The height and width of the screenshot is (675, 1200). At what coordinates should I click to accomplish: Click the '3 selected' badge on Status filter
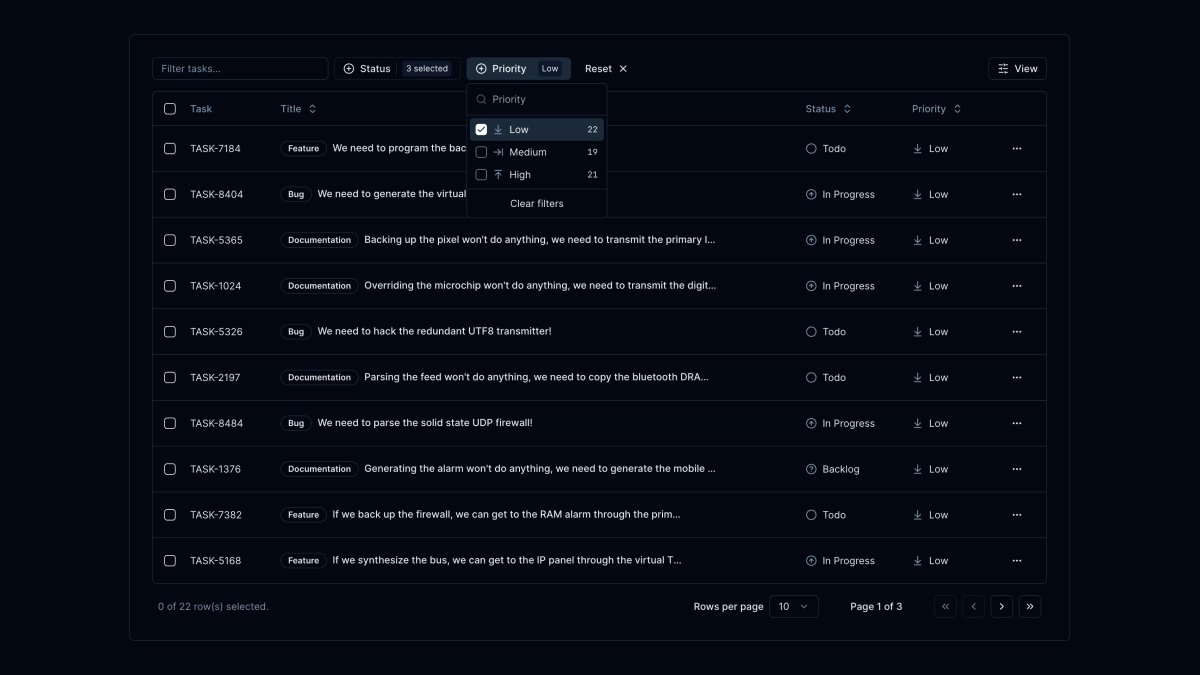point(427,69)
